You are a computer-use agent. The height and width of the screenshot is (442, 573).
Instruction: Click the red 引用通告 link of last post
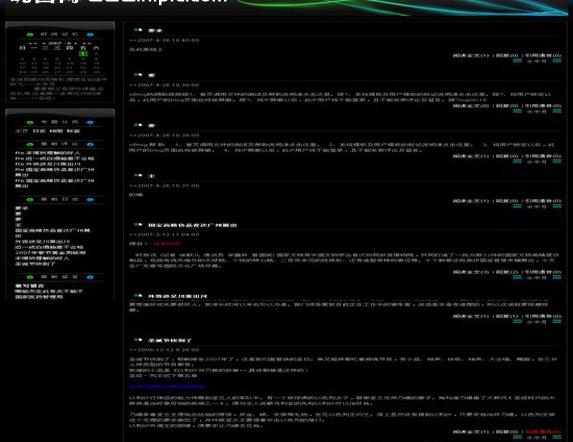click(543, 432)
